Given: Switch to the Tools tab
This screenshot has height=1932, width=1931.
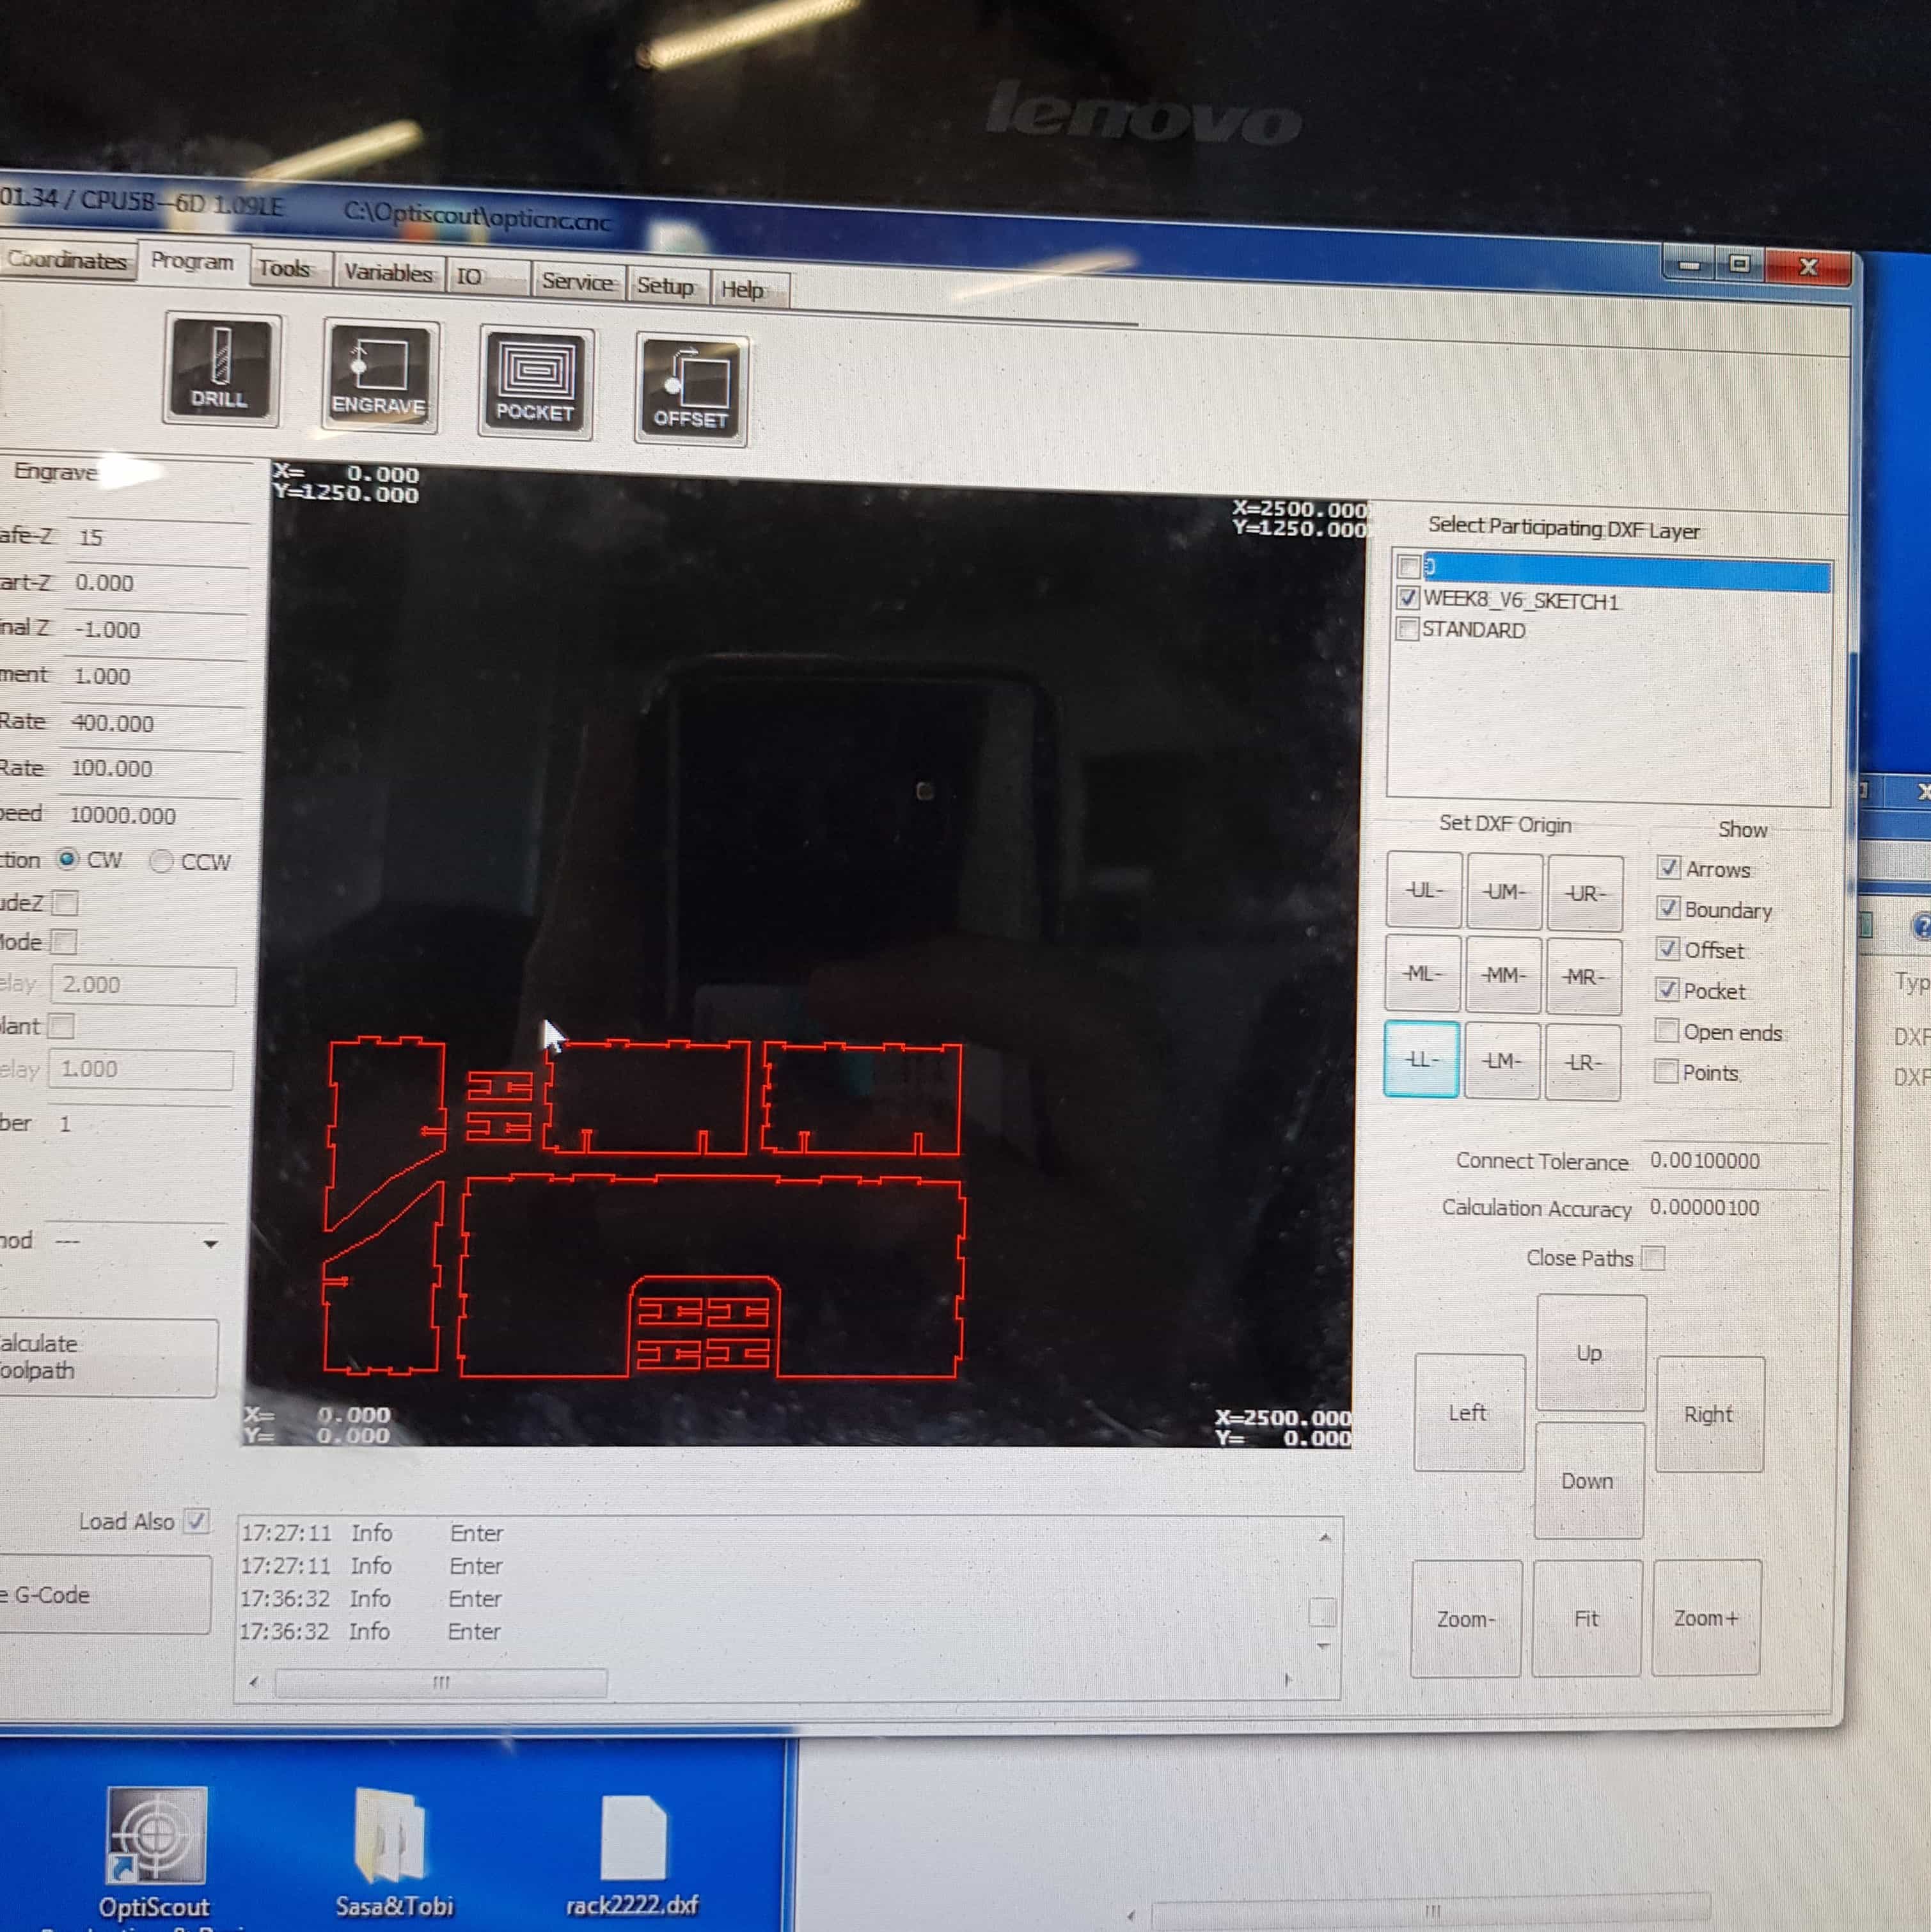Looking at the screenshot, I should coord(284,268).
